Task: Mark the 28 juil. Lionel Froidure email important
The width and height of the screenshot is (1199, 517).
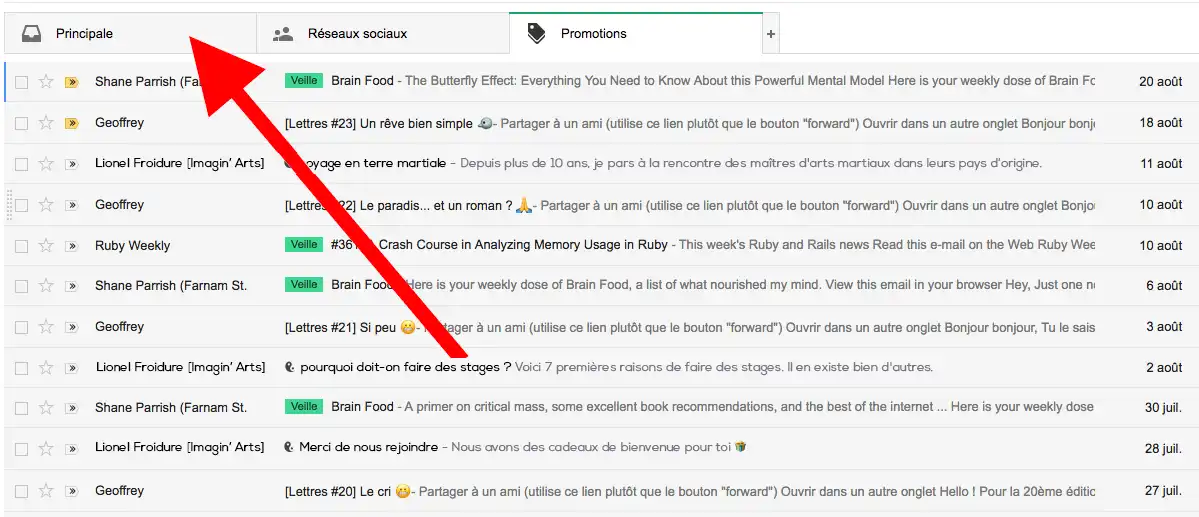Action: pos(72,450)
